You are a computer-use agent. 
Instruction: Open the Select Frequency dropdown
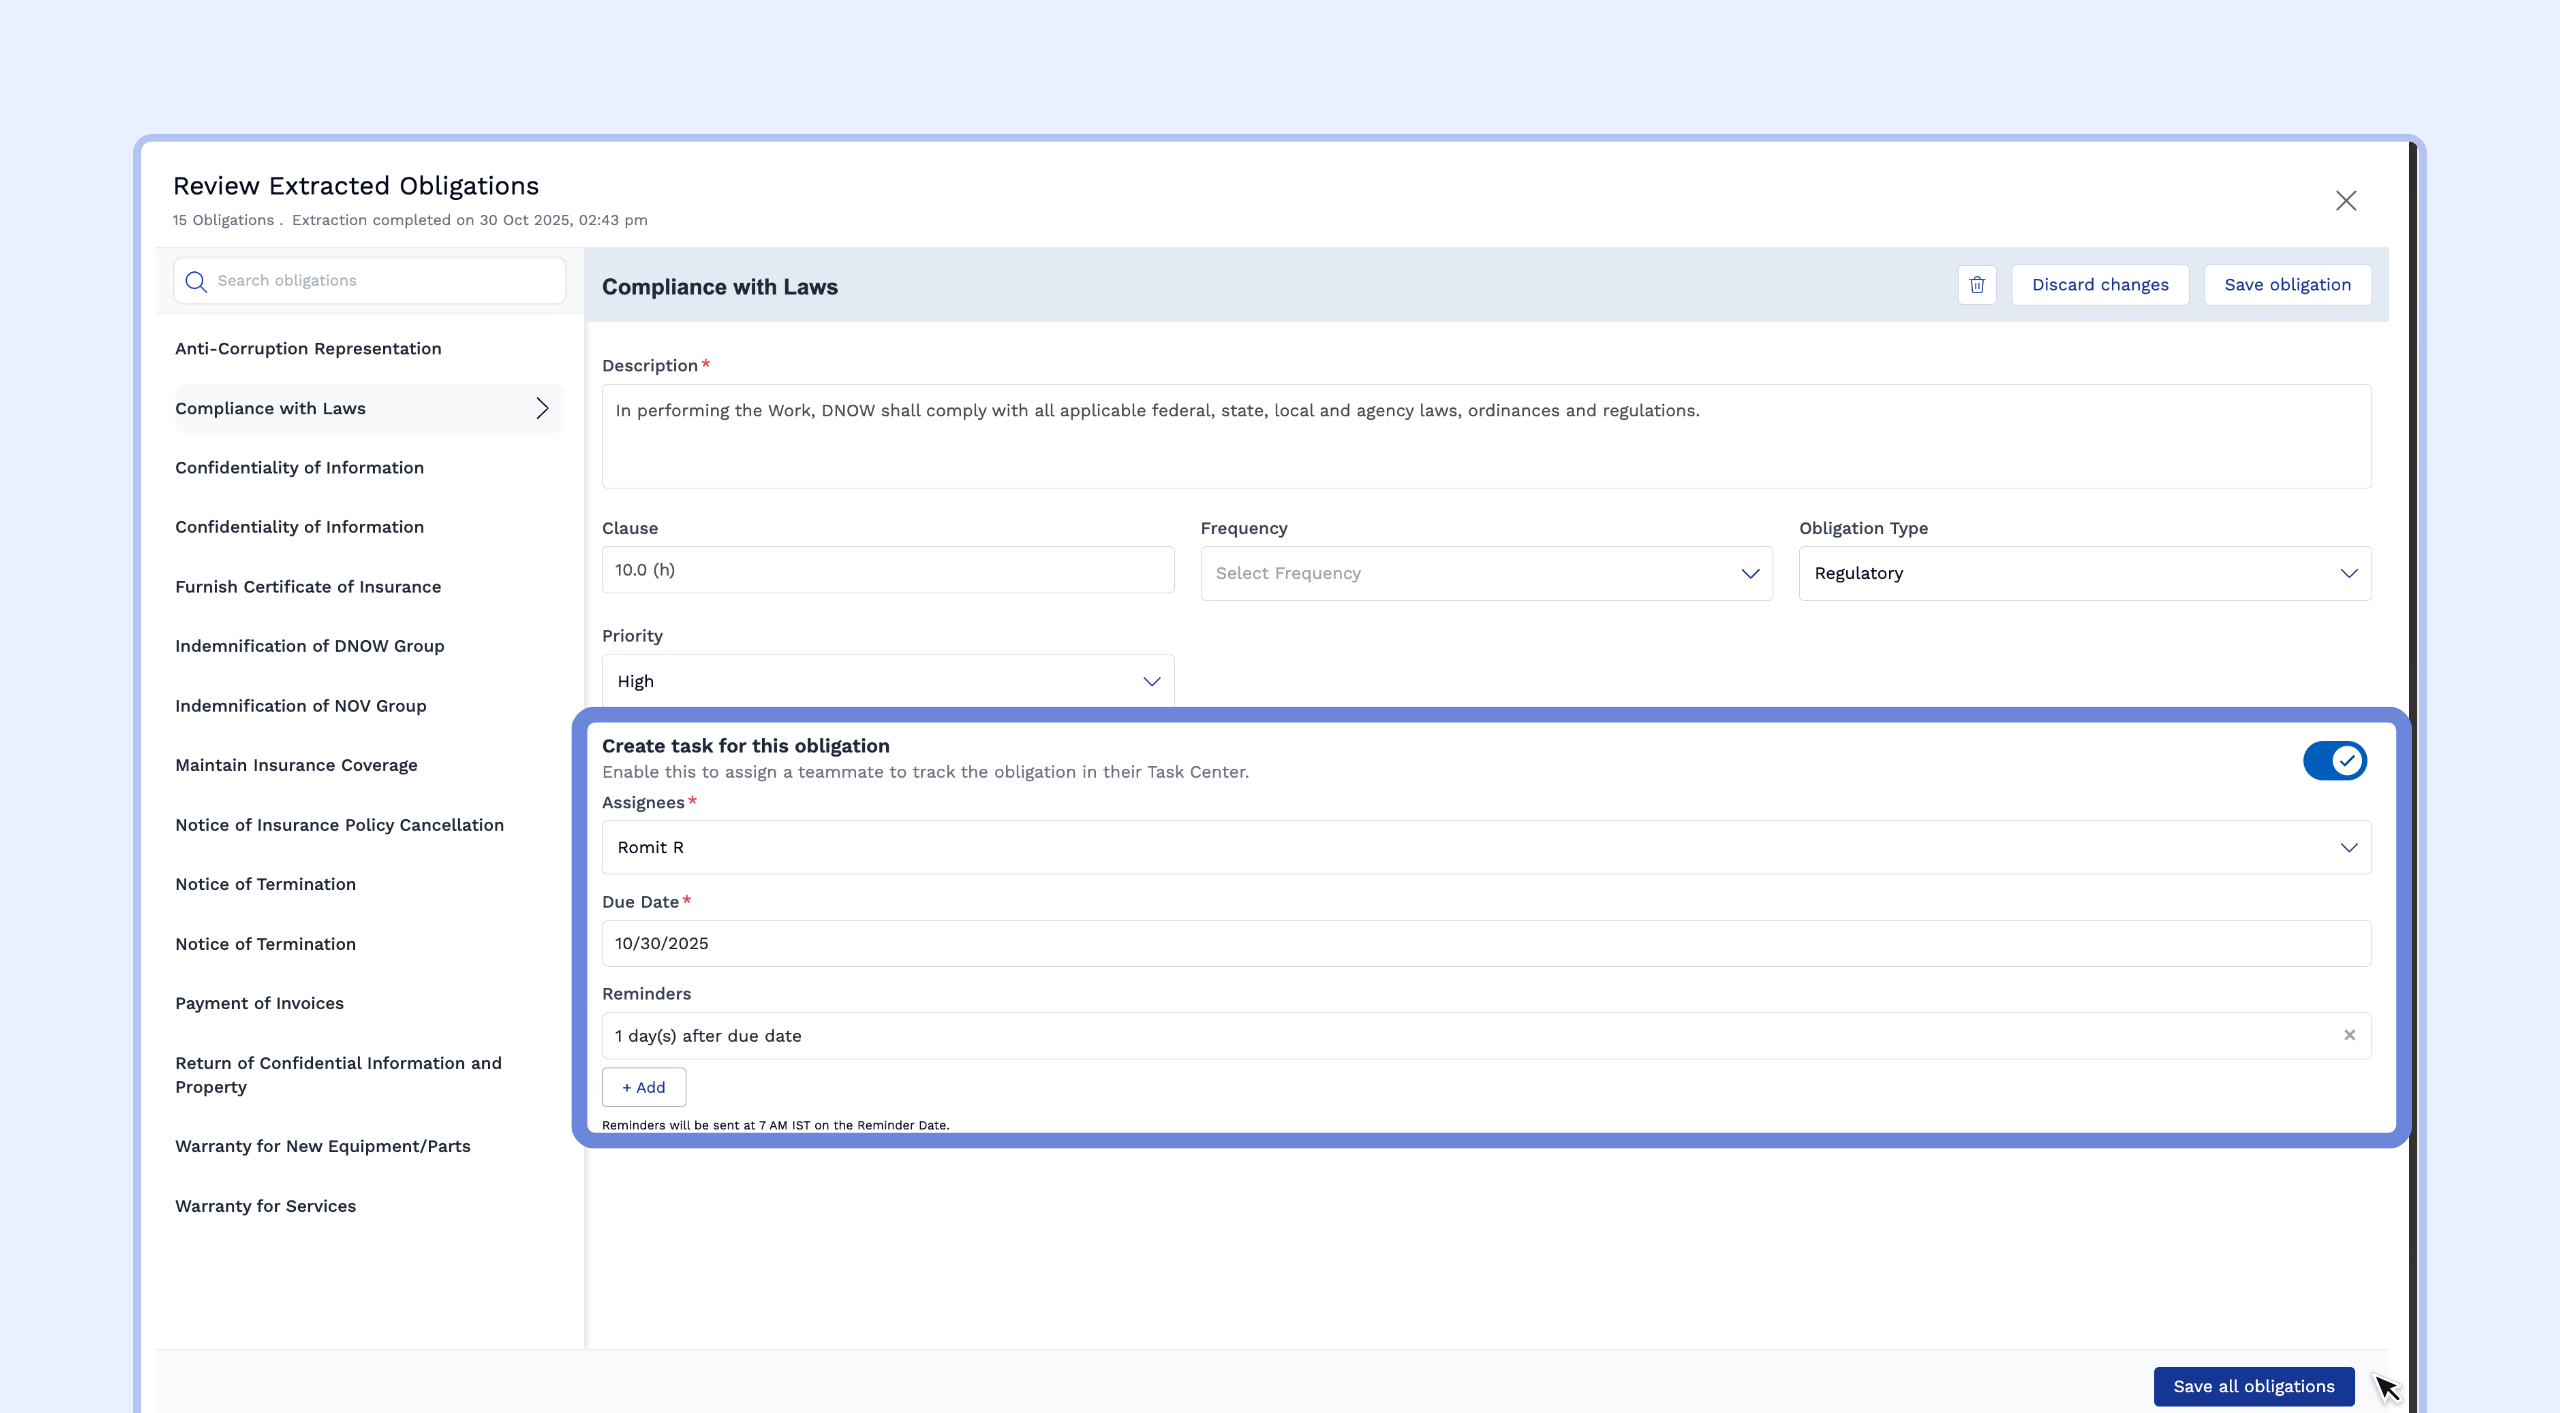coord(1485,573)
